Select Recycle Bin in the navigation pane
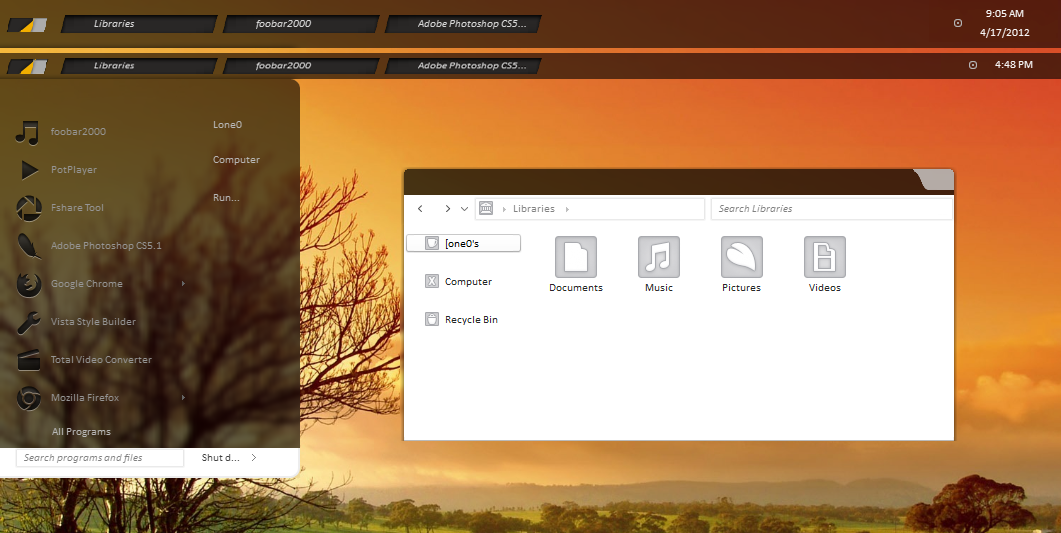The image size is (1061, 533). point(470,320)
